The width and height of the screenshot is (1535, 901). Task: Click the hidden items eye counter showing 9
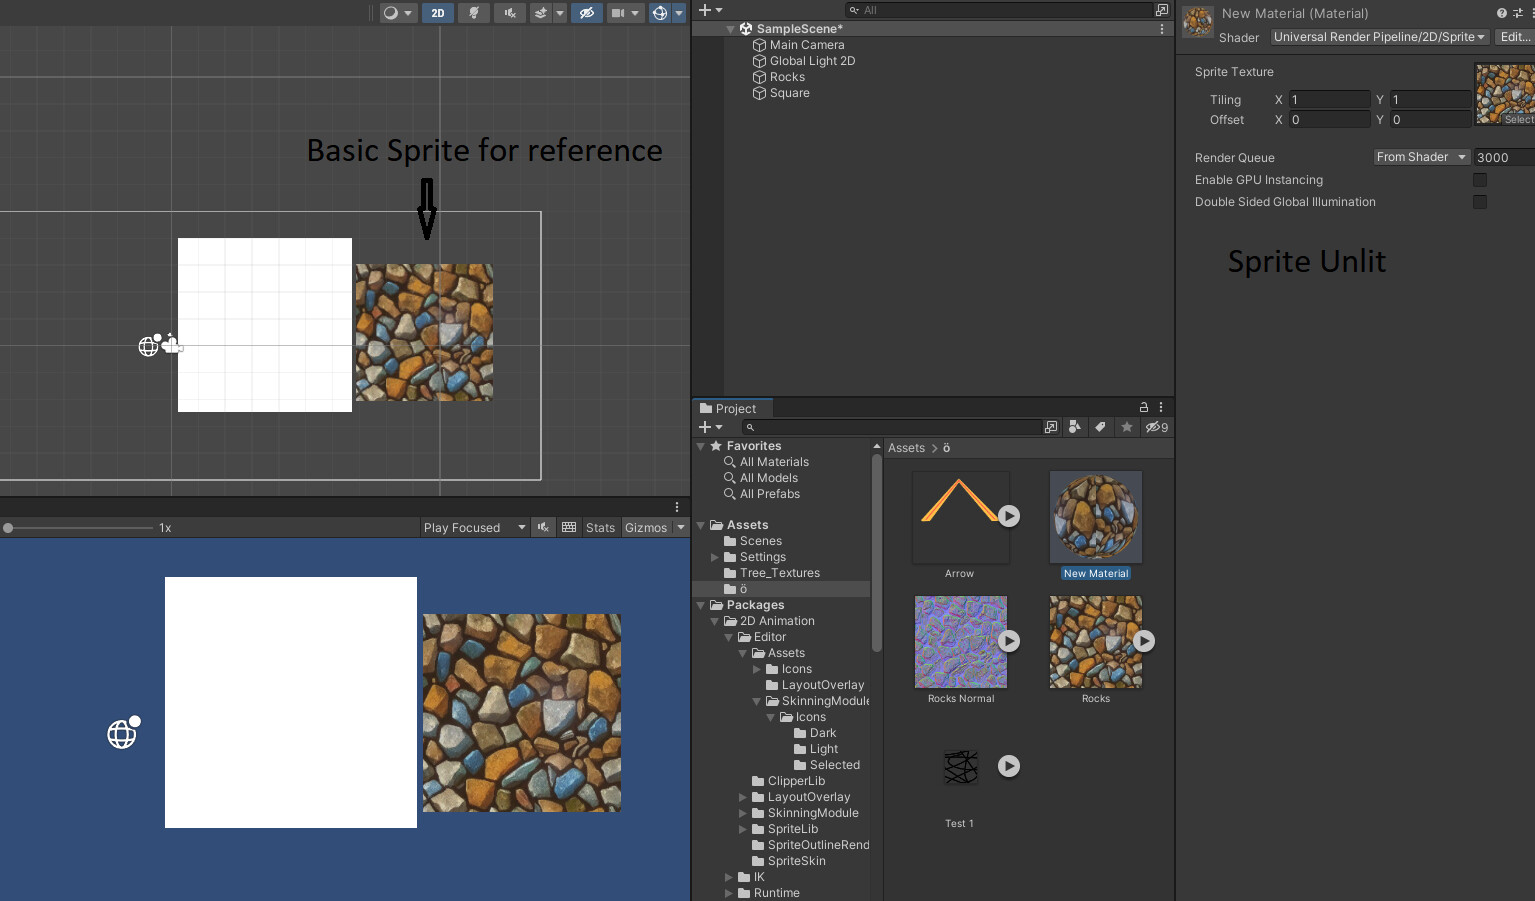pos(1155,427)
